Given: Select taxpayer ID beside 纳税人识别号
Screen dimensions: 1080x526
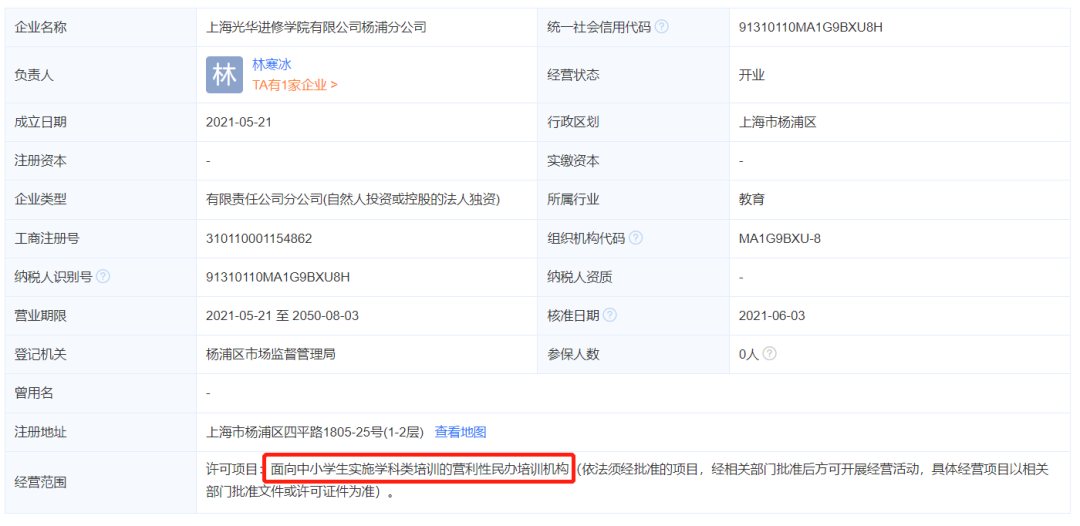Looking at the screenshot, I should click(278, 277).
